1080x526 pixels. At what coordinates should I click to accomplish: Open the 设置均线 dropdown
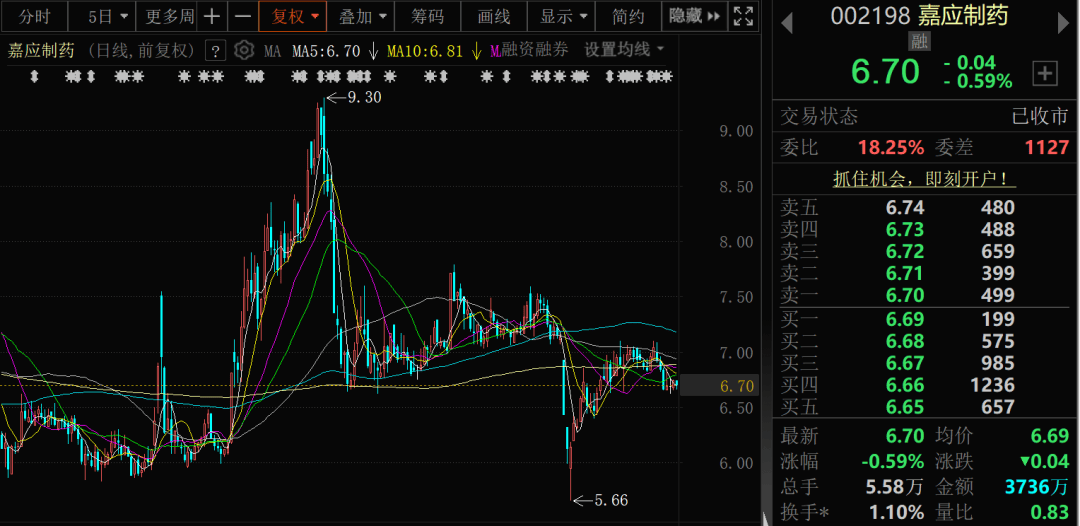pos(624,50)
